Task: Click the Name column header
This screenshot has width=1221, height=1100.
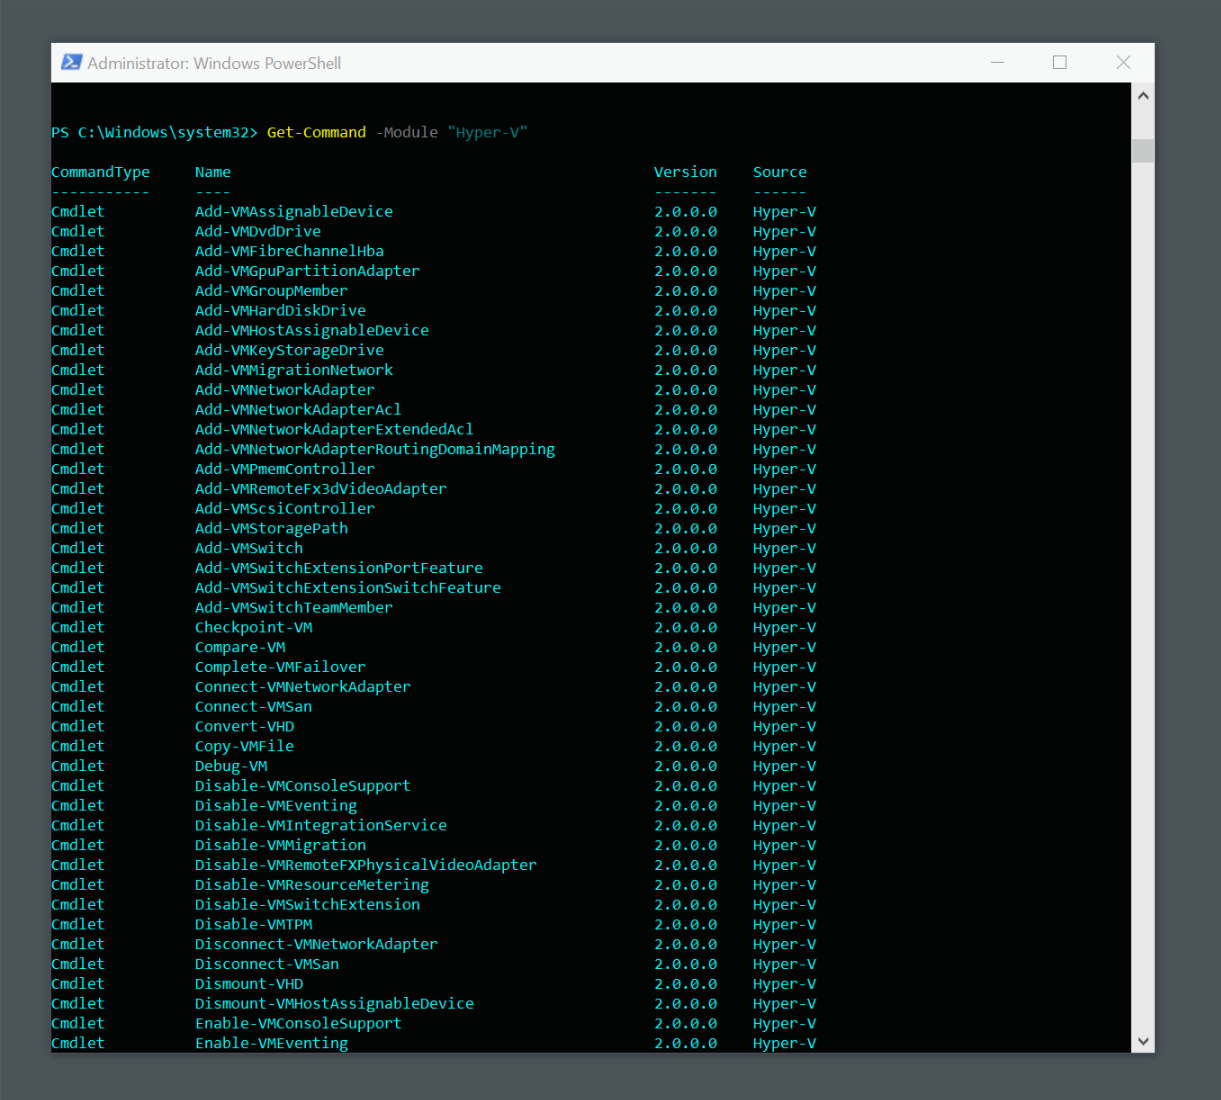Action: [x=212, y=171]
